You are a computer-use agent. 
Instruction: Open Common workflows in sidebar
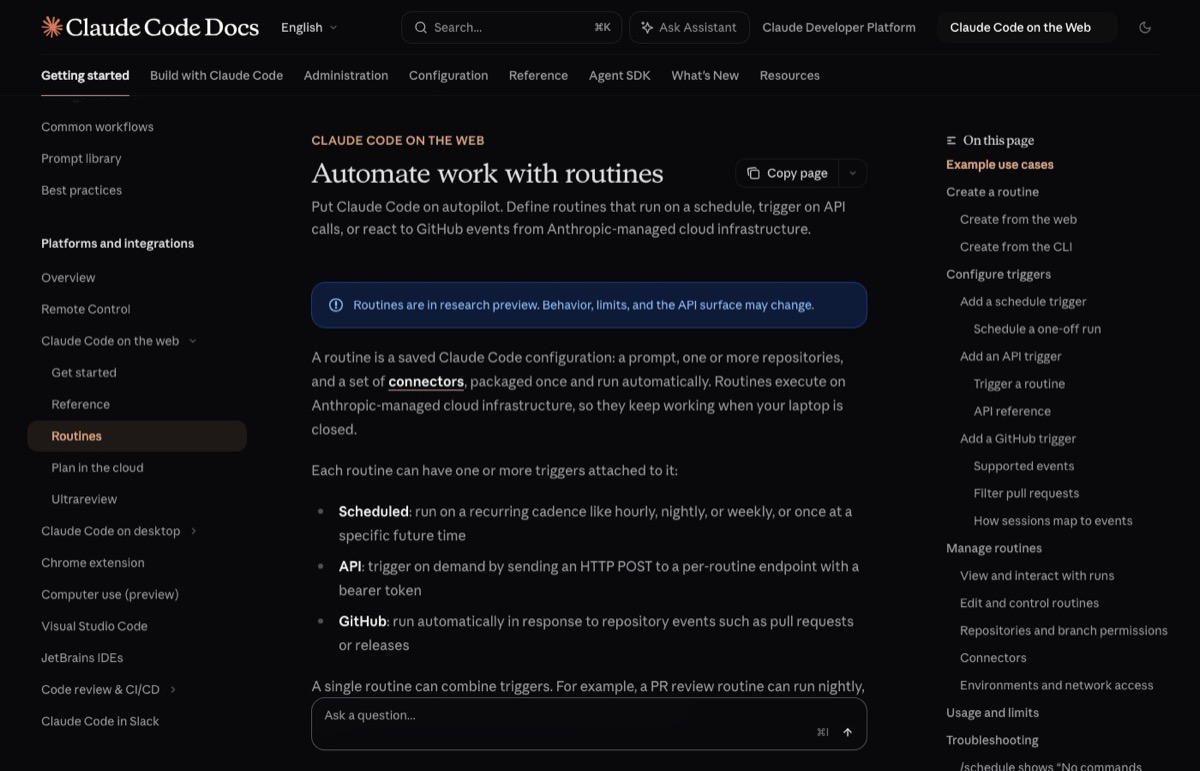(97, 127)
